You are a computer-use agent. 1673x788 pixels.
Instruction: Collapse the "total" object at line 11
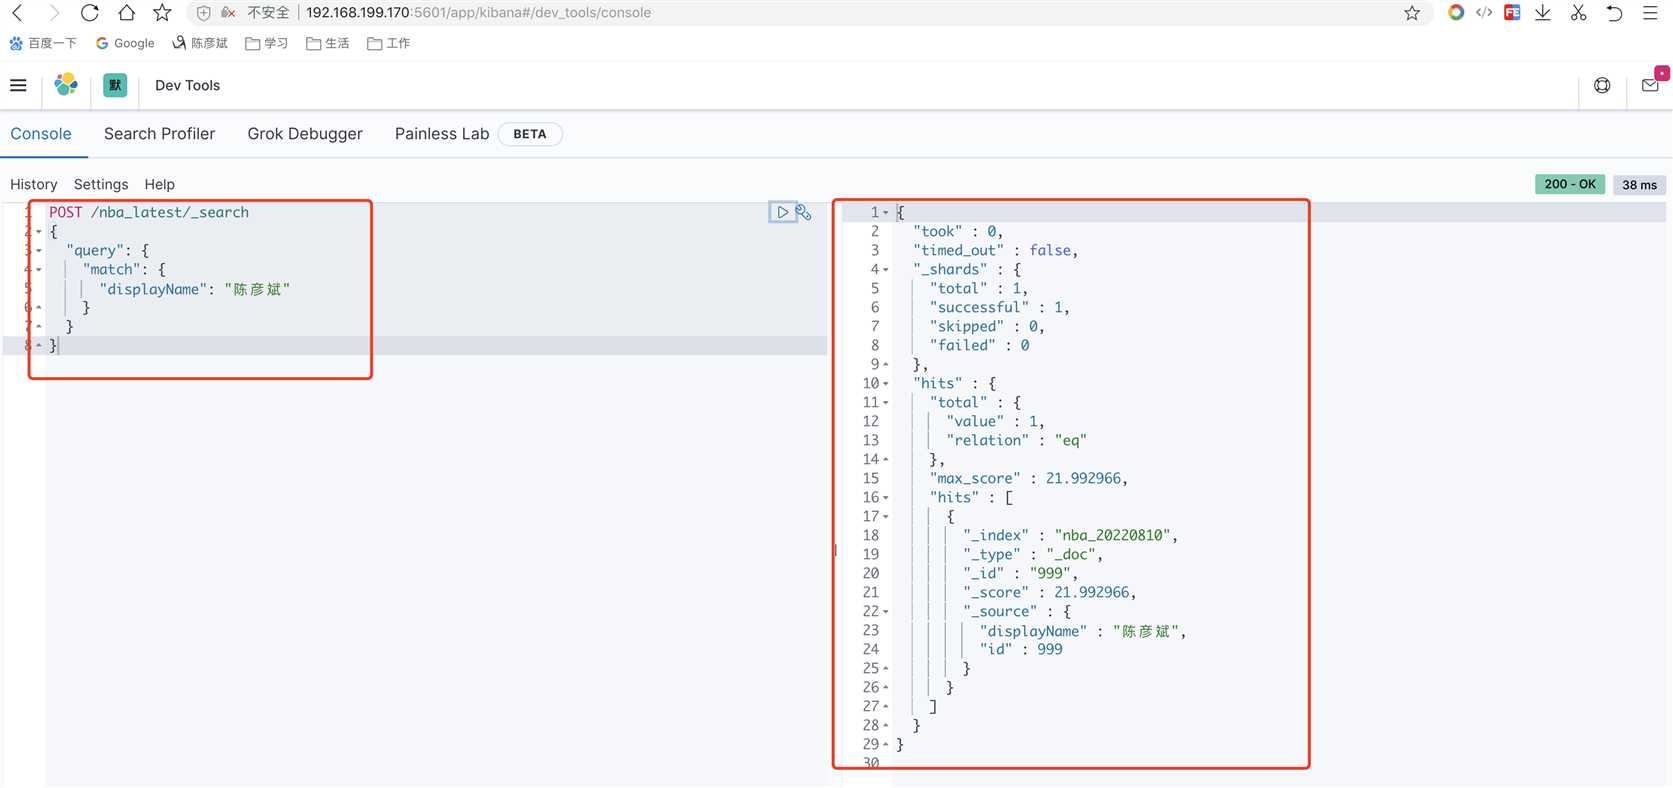[886, 402]
